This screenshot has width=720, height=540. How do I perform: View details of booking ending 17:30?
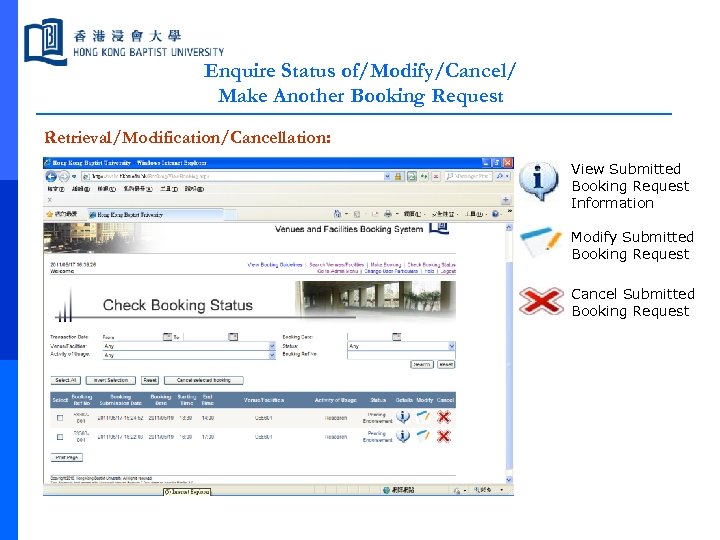403,436
